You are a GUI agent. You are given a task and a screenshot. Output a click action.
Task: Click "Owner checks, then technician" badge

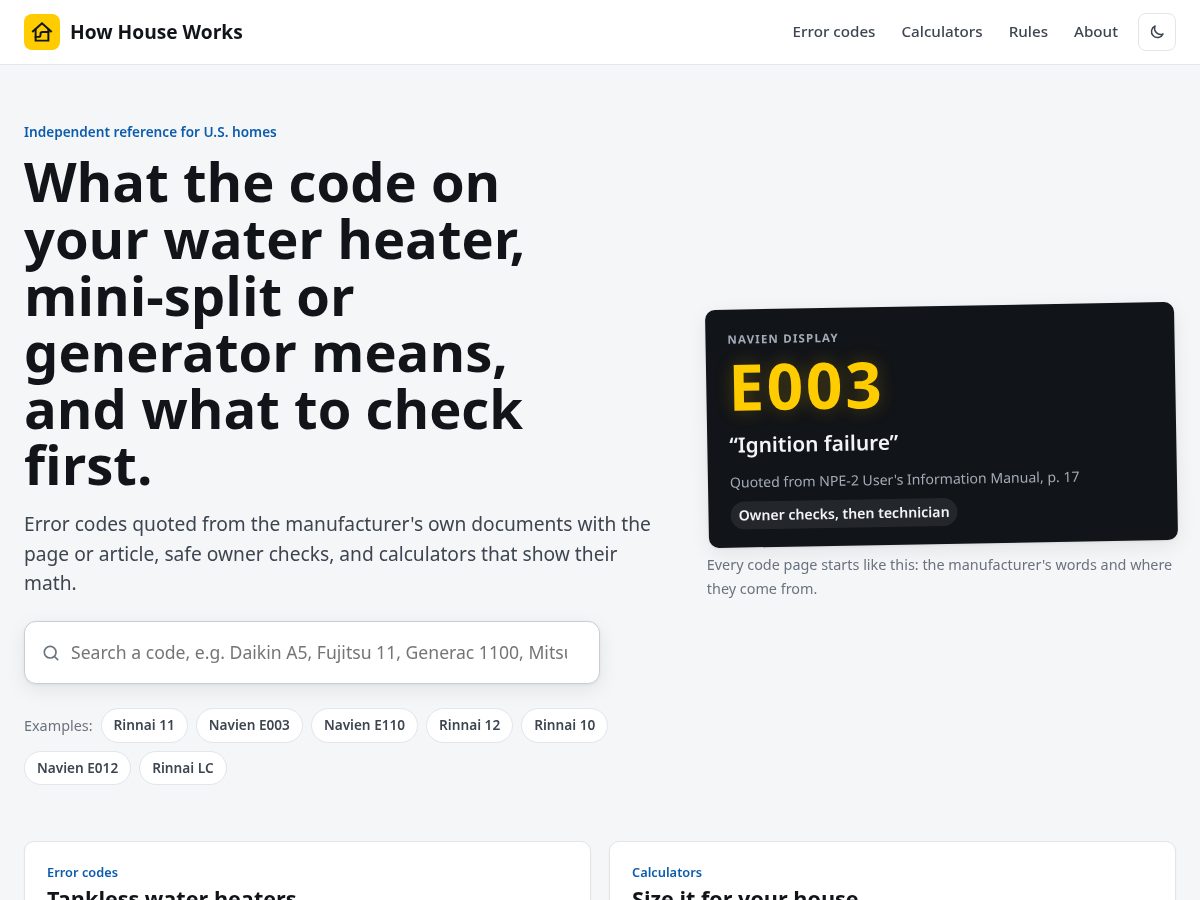click(x=844, y=513)
